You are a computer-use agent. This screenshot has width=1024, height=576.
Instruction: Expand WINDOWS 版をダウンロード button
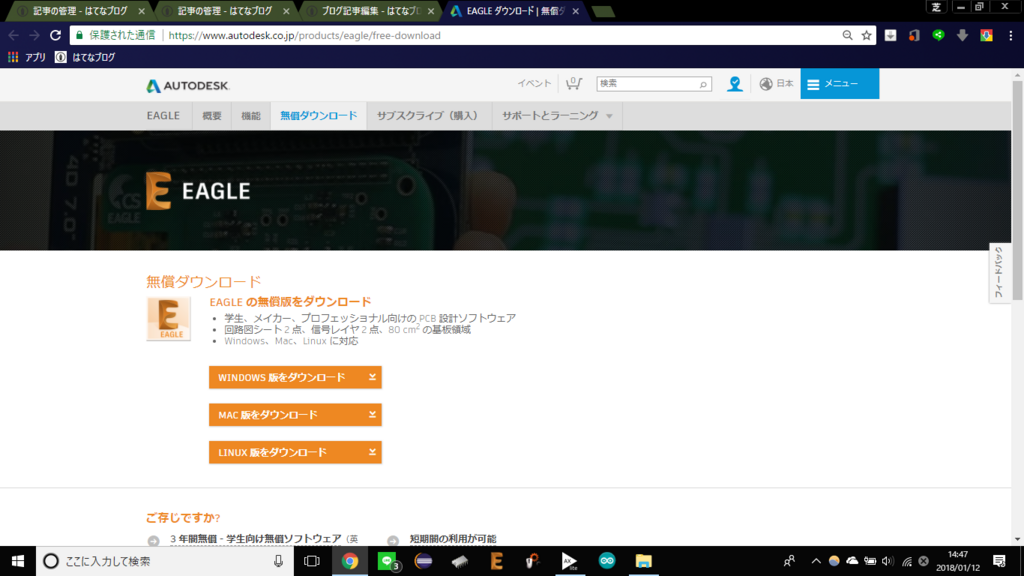[x=295, y=377]
